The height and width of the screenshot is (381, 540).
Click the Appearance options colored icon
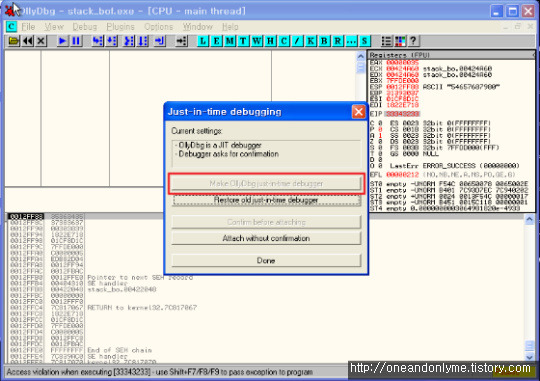click(x=400, y=41)
